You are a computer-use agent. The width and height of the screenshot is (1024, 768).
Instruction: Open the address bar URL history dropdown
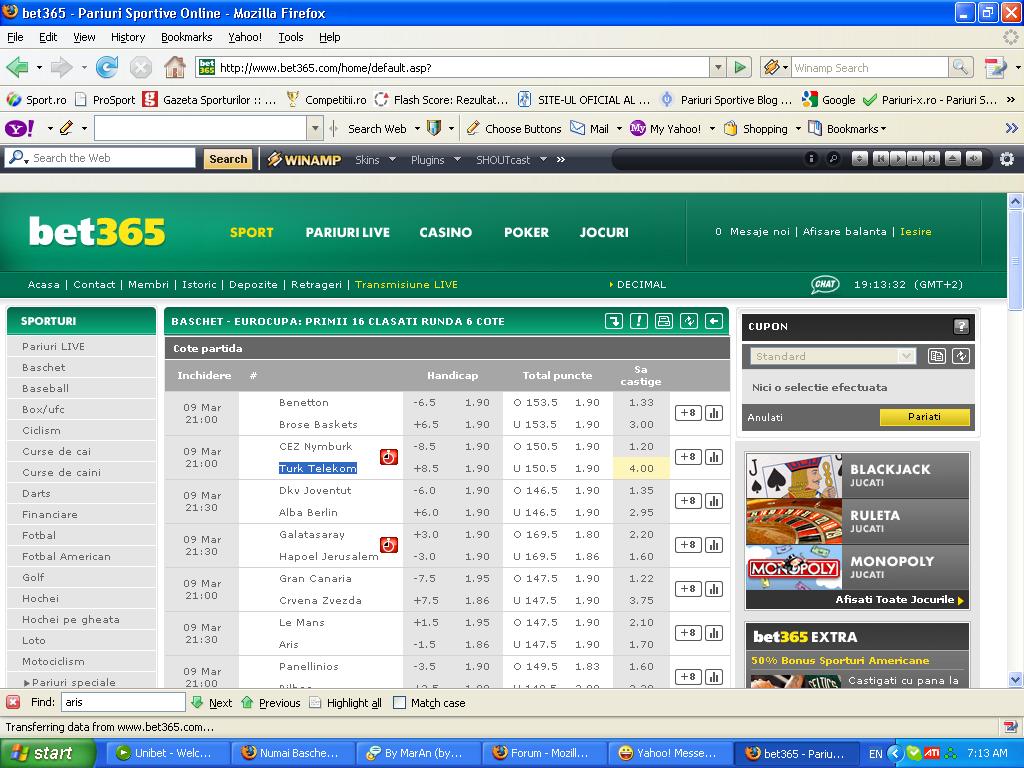coord(718,67)
